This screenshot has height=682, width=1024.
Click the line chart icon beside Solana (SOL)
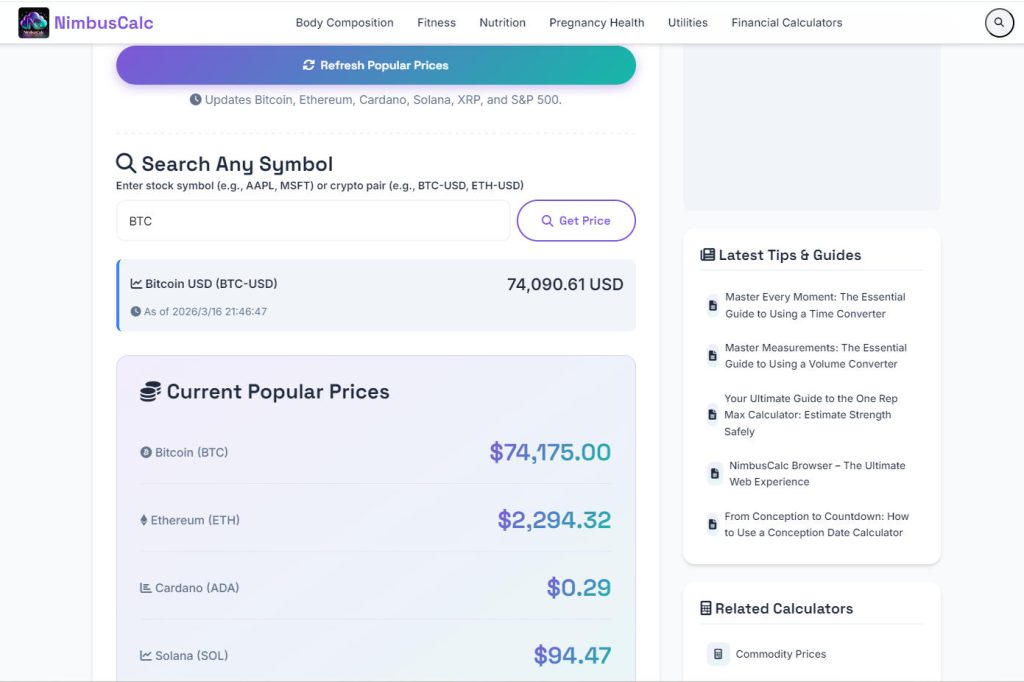coord(146,655)
